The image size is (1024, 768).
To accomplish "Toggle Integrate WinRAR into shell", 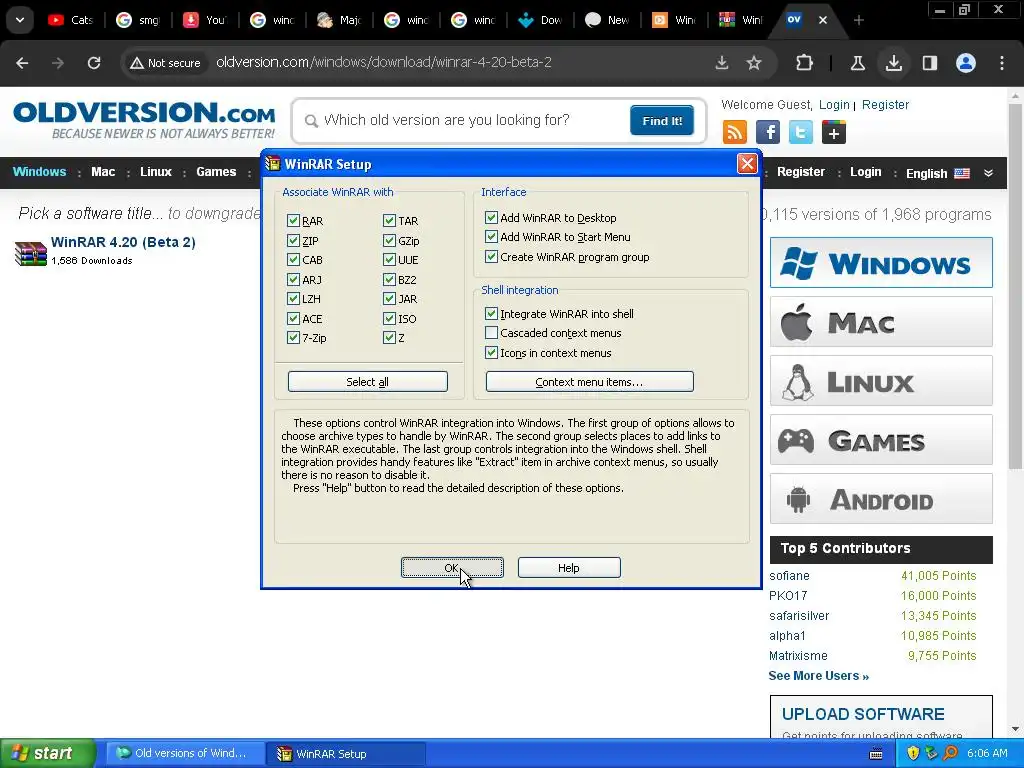I will 491,313.
